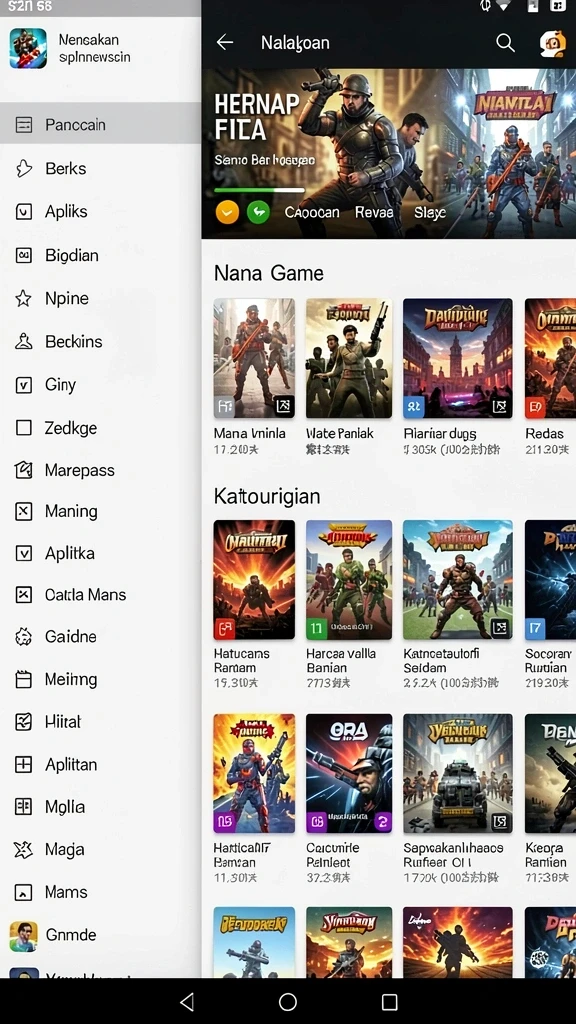
Task: Open the Katncetaulorfi Seidam game thumbnail
Action: click(x=457, y=579)
